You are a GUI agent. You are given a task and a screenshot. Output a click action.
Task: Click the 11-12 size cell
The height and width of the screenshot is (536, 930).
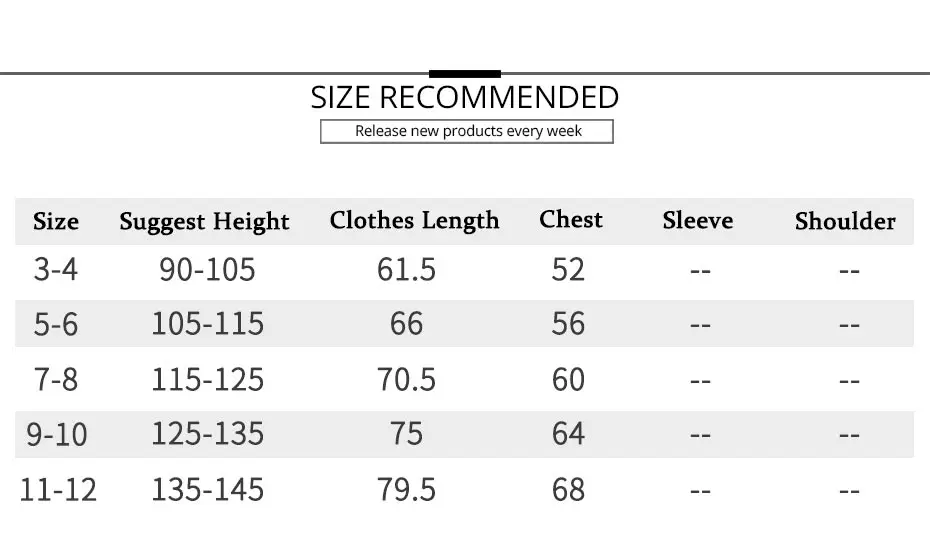coord(58,490)
